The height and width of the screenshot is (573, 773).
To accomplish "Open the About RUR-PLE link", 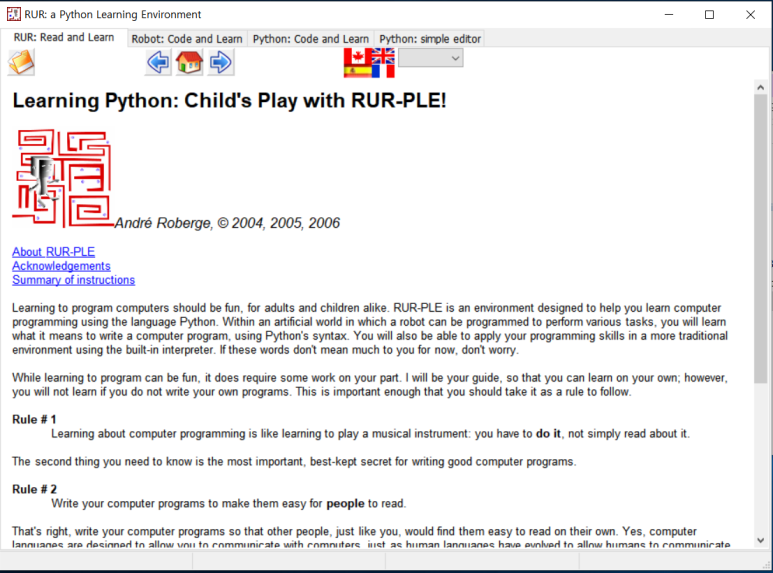I will 53,252.
